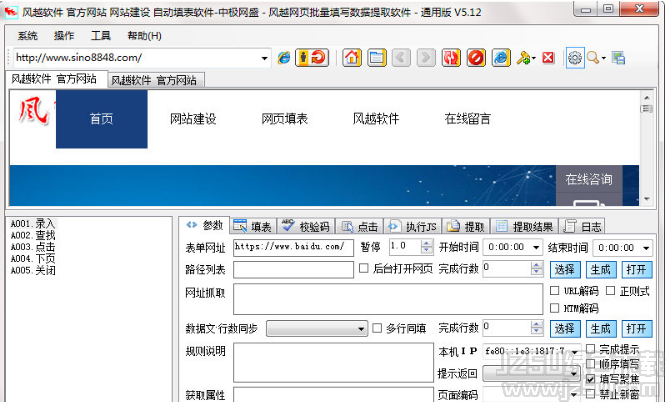666x402 pixels.
Task: Open the hammer icon dropdown arrow
Action: click(534, 58)
